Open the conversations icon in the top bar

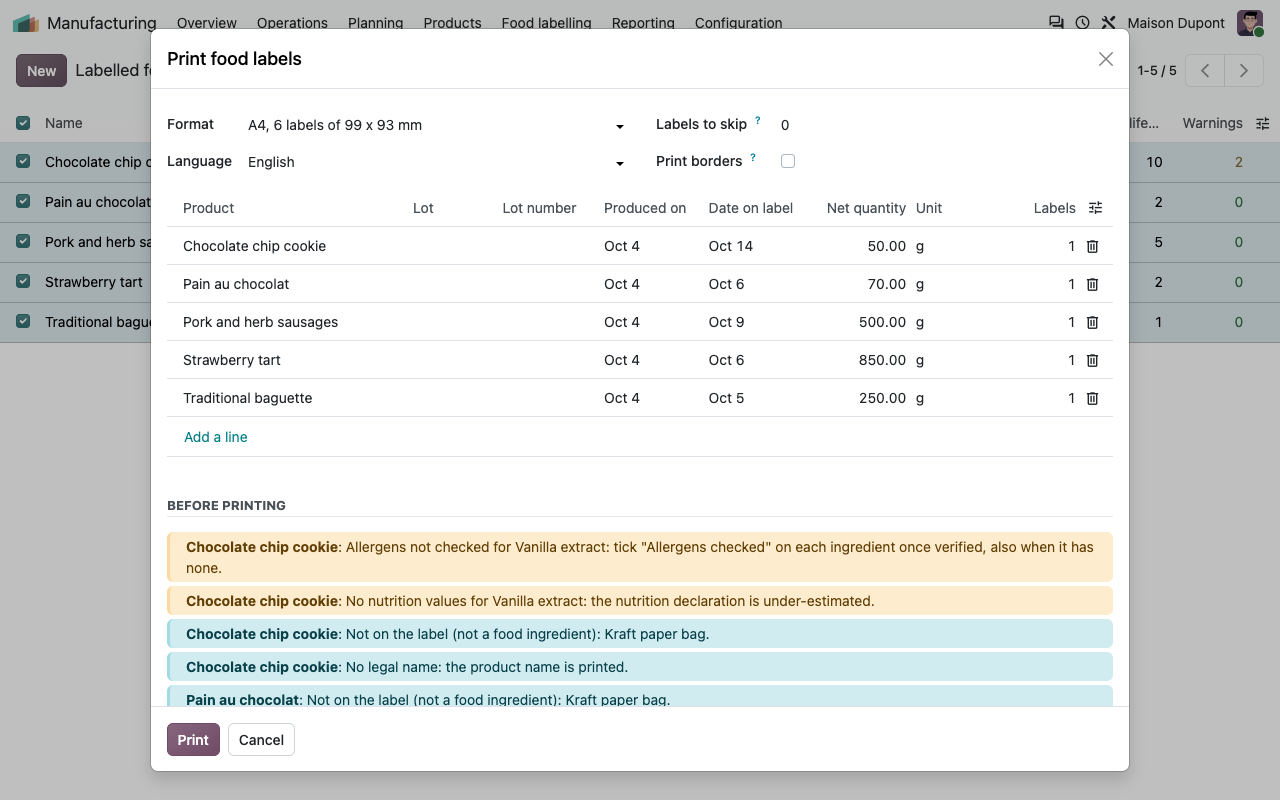tap(1056, 22)
